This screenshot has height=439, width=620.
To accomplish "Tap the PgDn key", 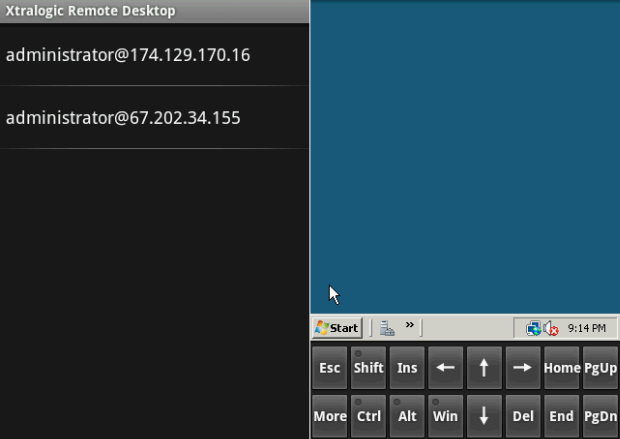I will pos(600,416).
